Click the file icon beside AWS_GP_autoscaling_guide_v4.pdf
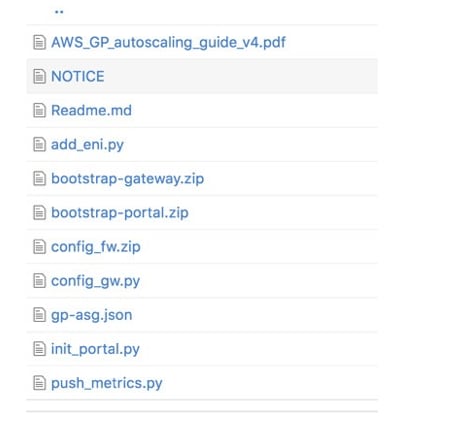The image size is (456, 438). pyautogui.click(x=39, y=42)
